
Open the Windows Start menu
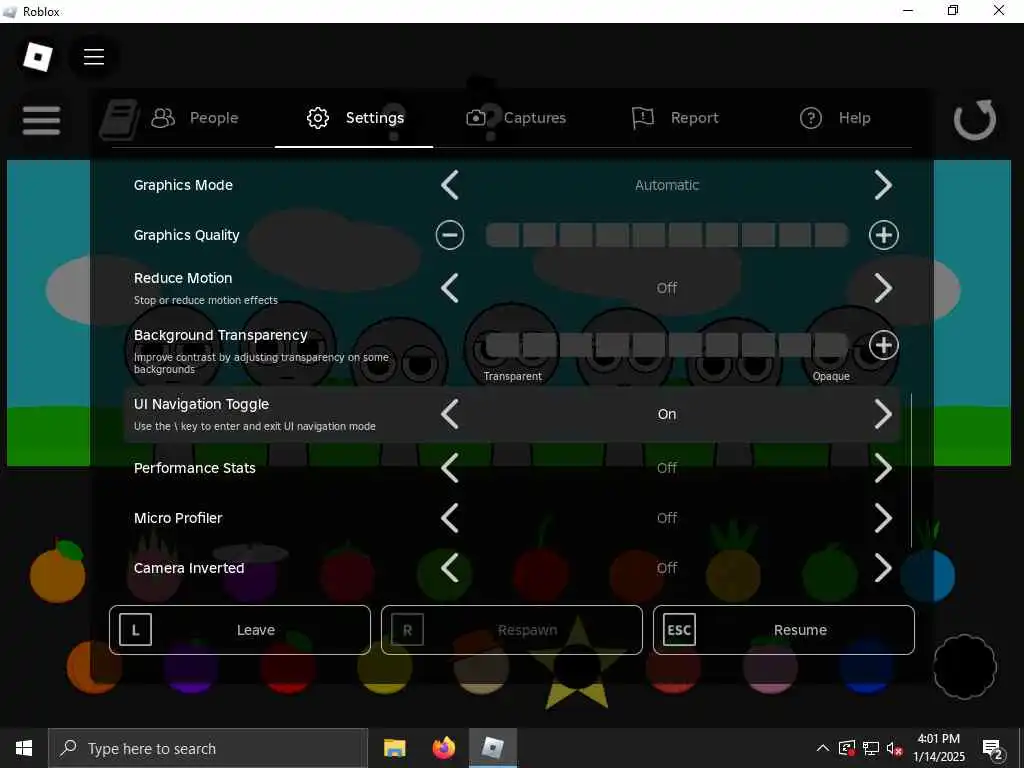24,748
